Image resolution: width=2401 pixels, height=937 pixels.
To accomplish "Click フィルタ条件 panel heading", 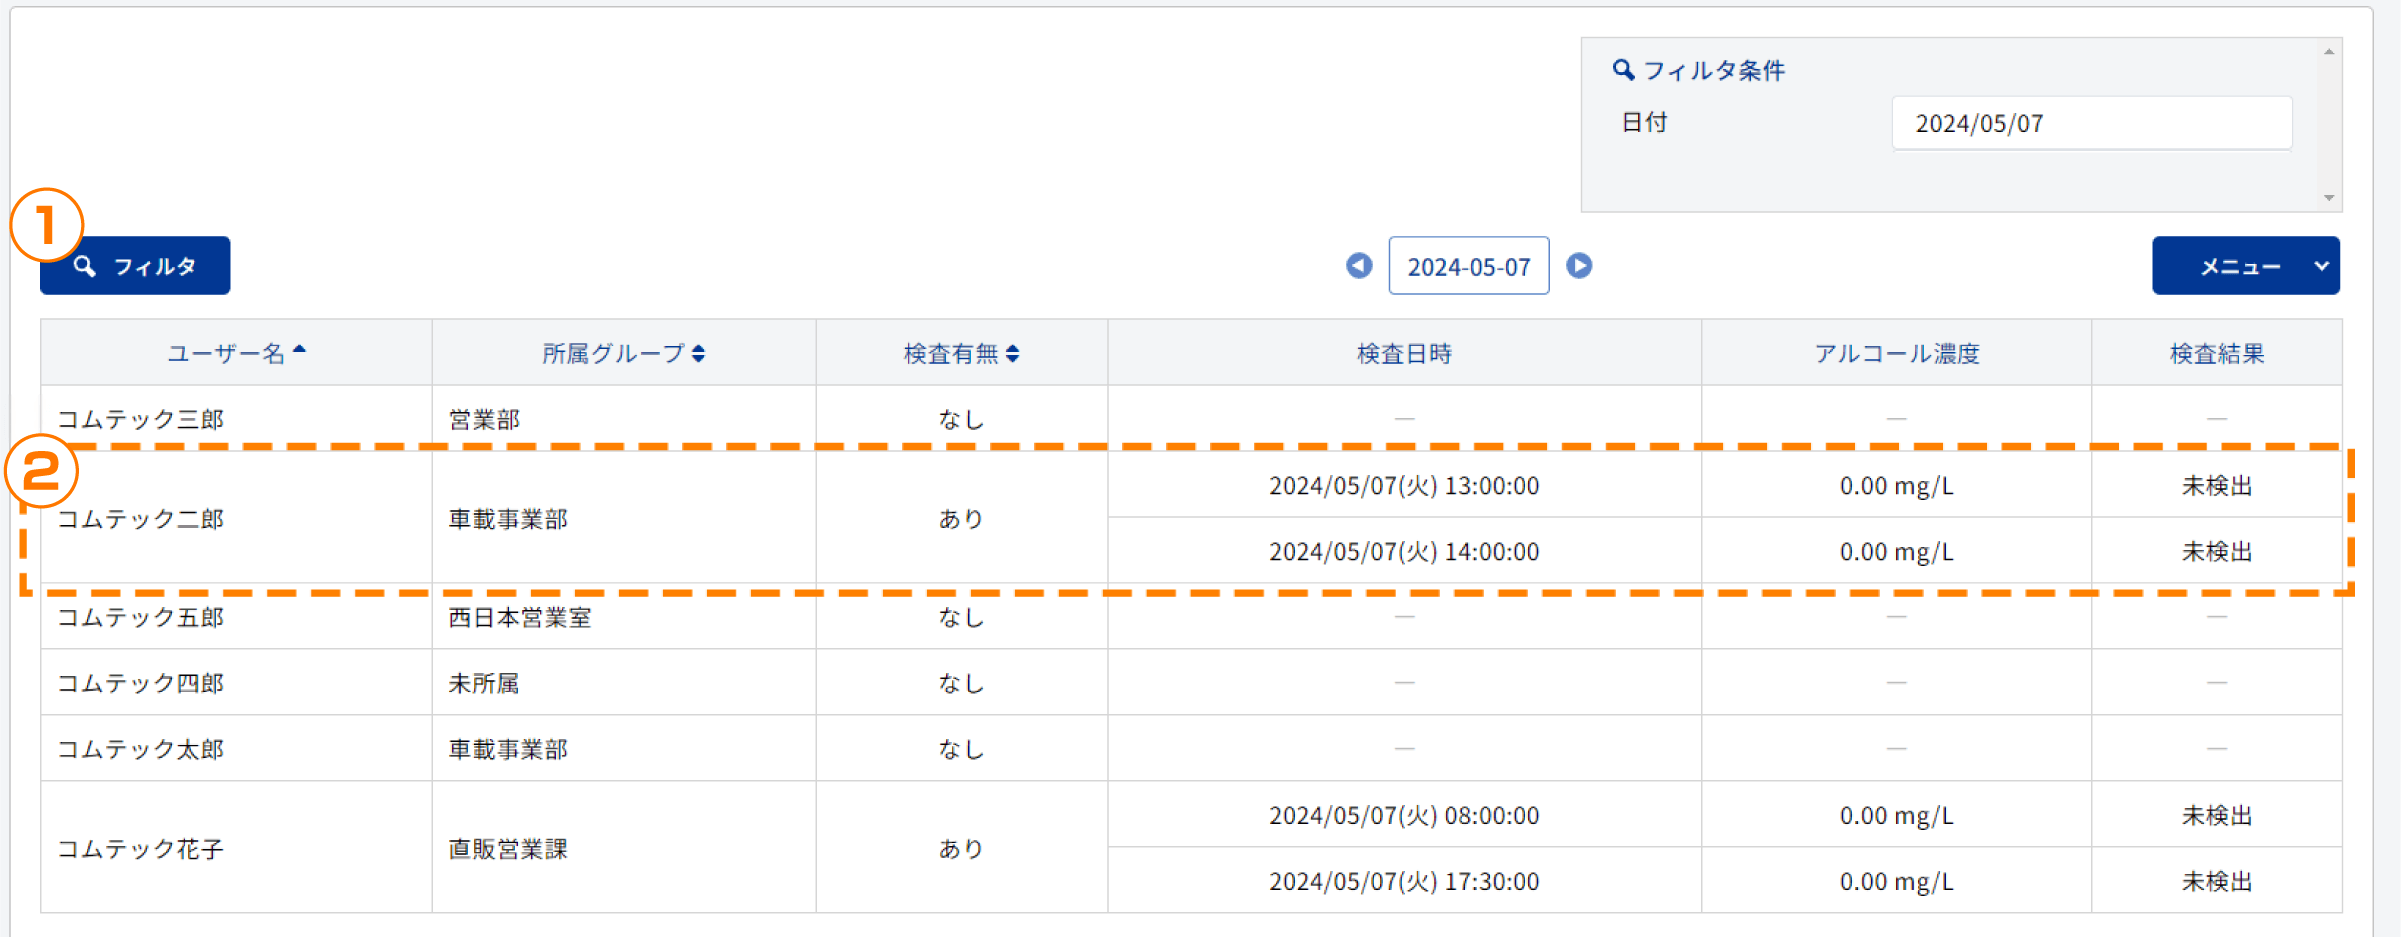I will pos(1699,70).
